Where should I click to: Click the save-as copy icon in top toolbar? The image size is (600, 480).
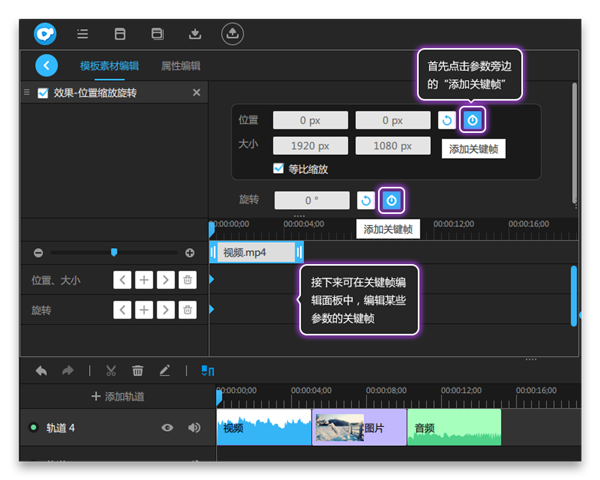tap(158, 34)
